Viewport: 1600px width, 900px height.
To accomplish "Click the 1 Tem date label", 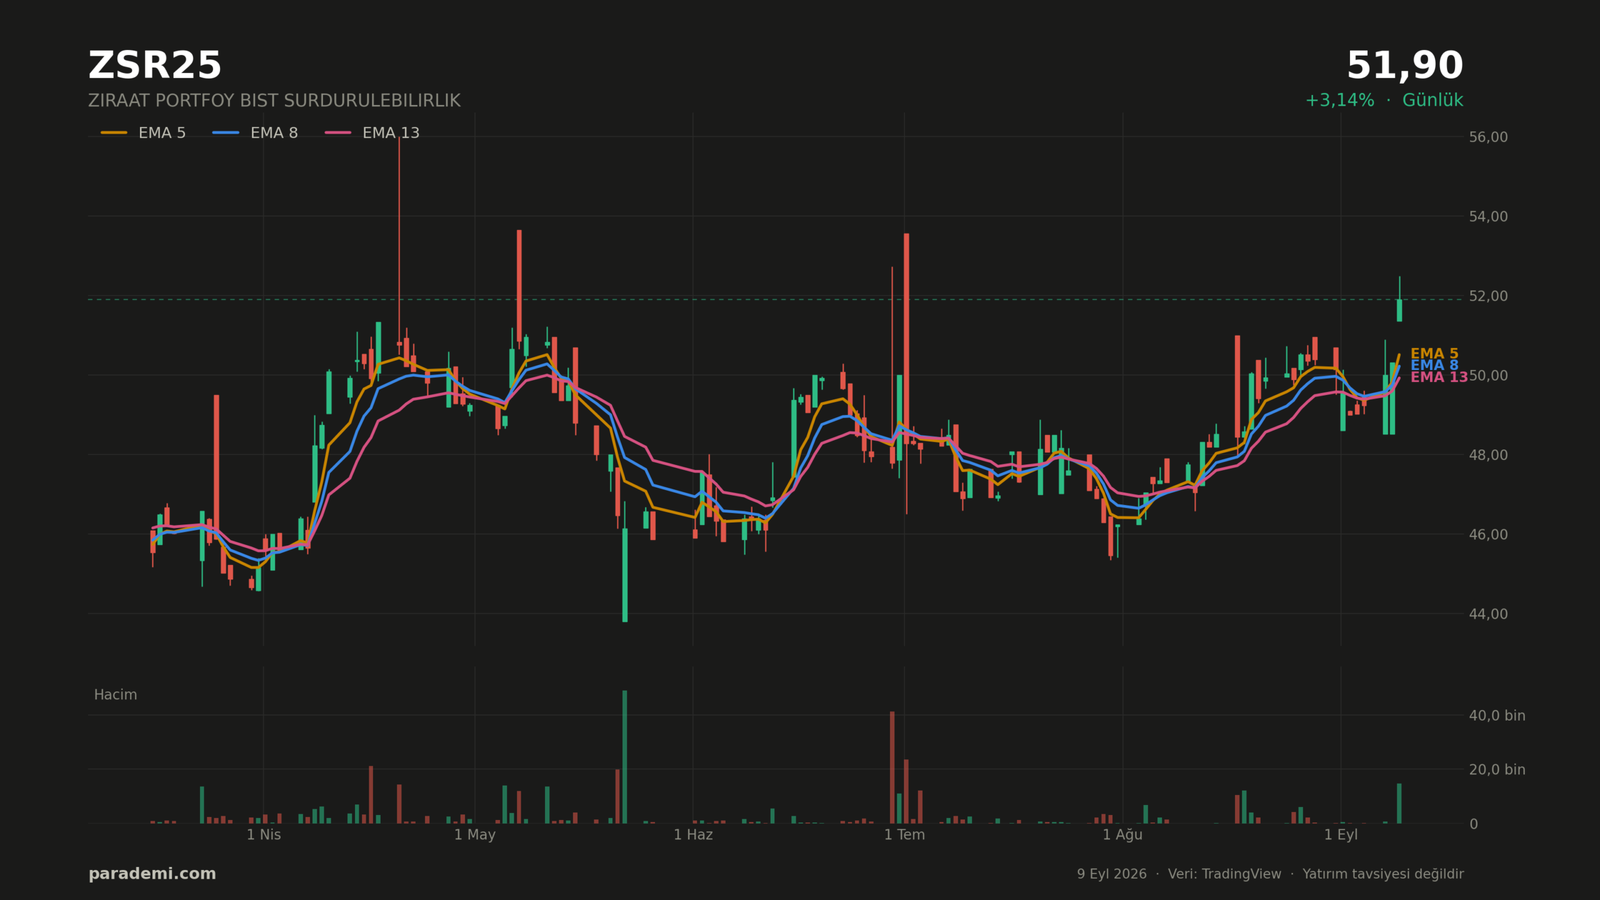I will click(905, 835).
